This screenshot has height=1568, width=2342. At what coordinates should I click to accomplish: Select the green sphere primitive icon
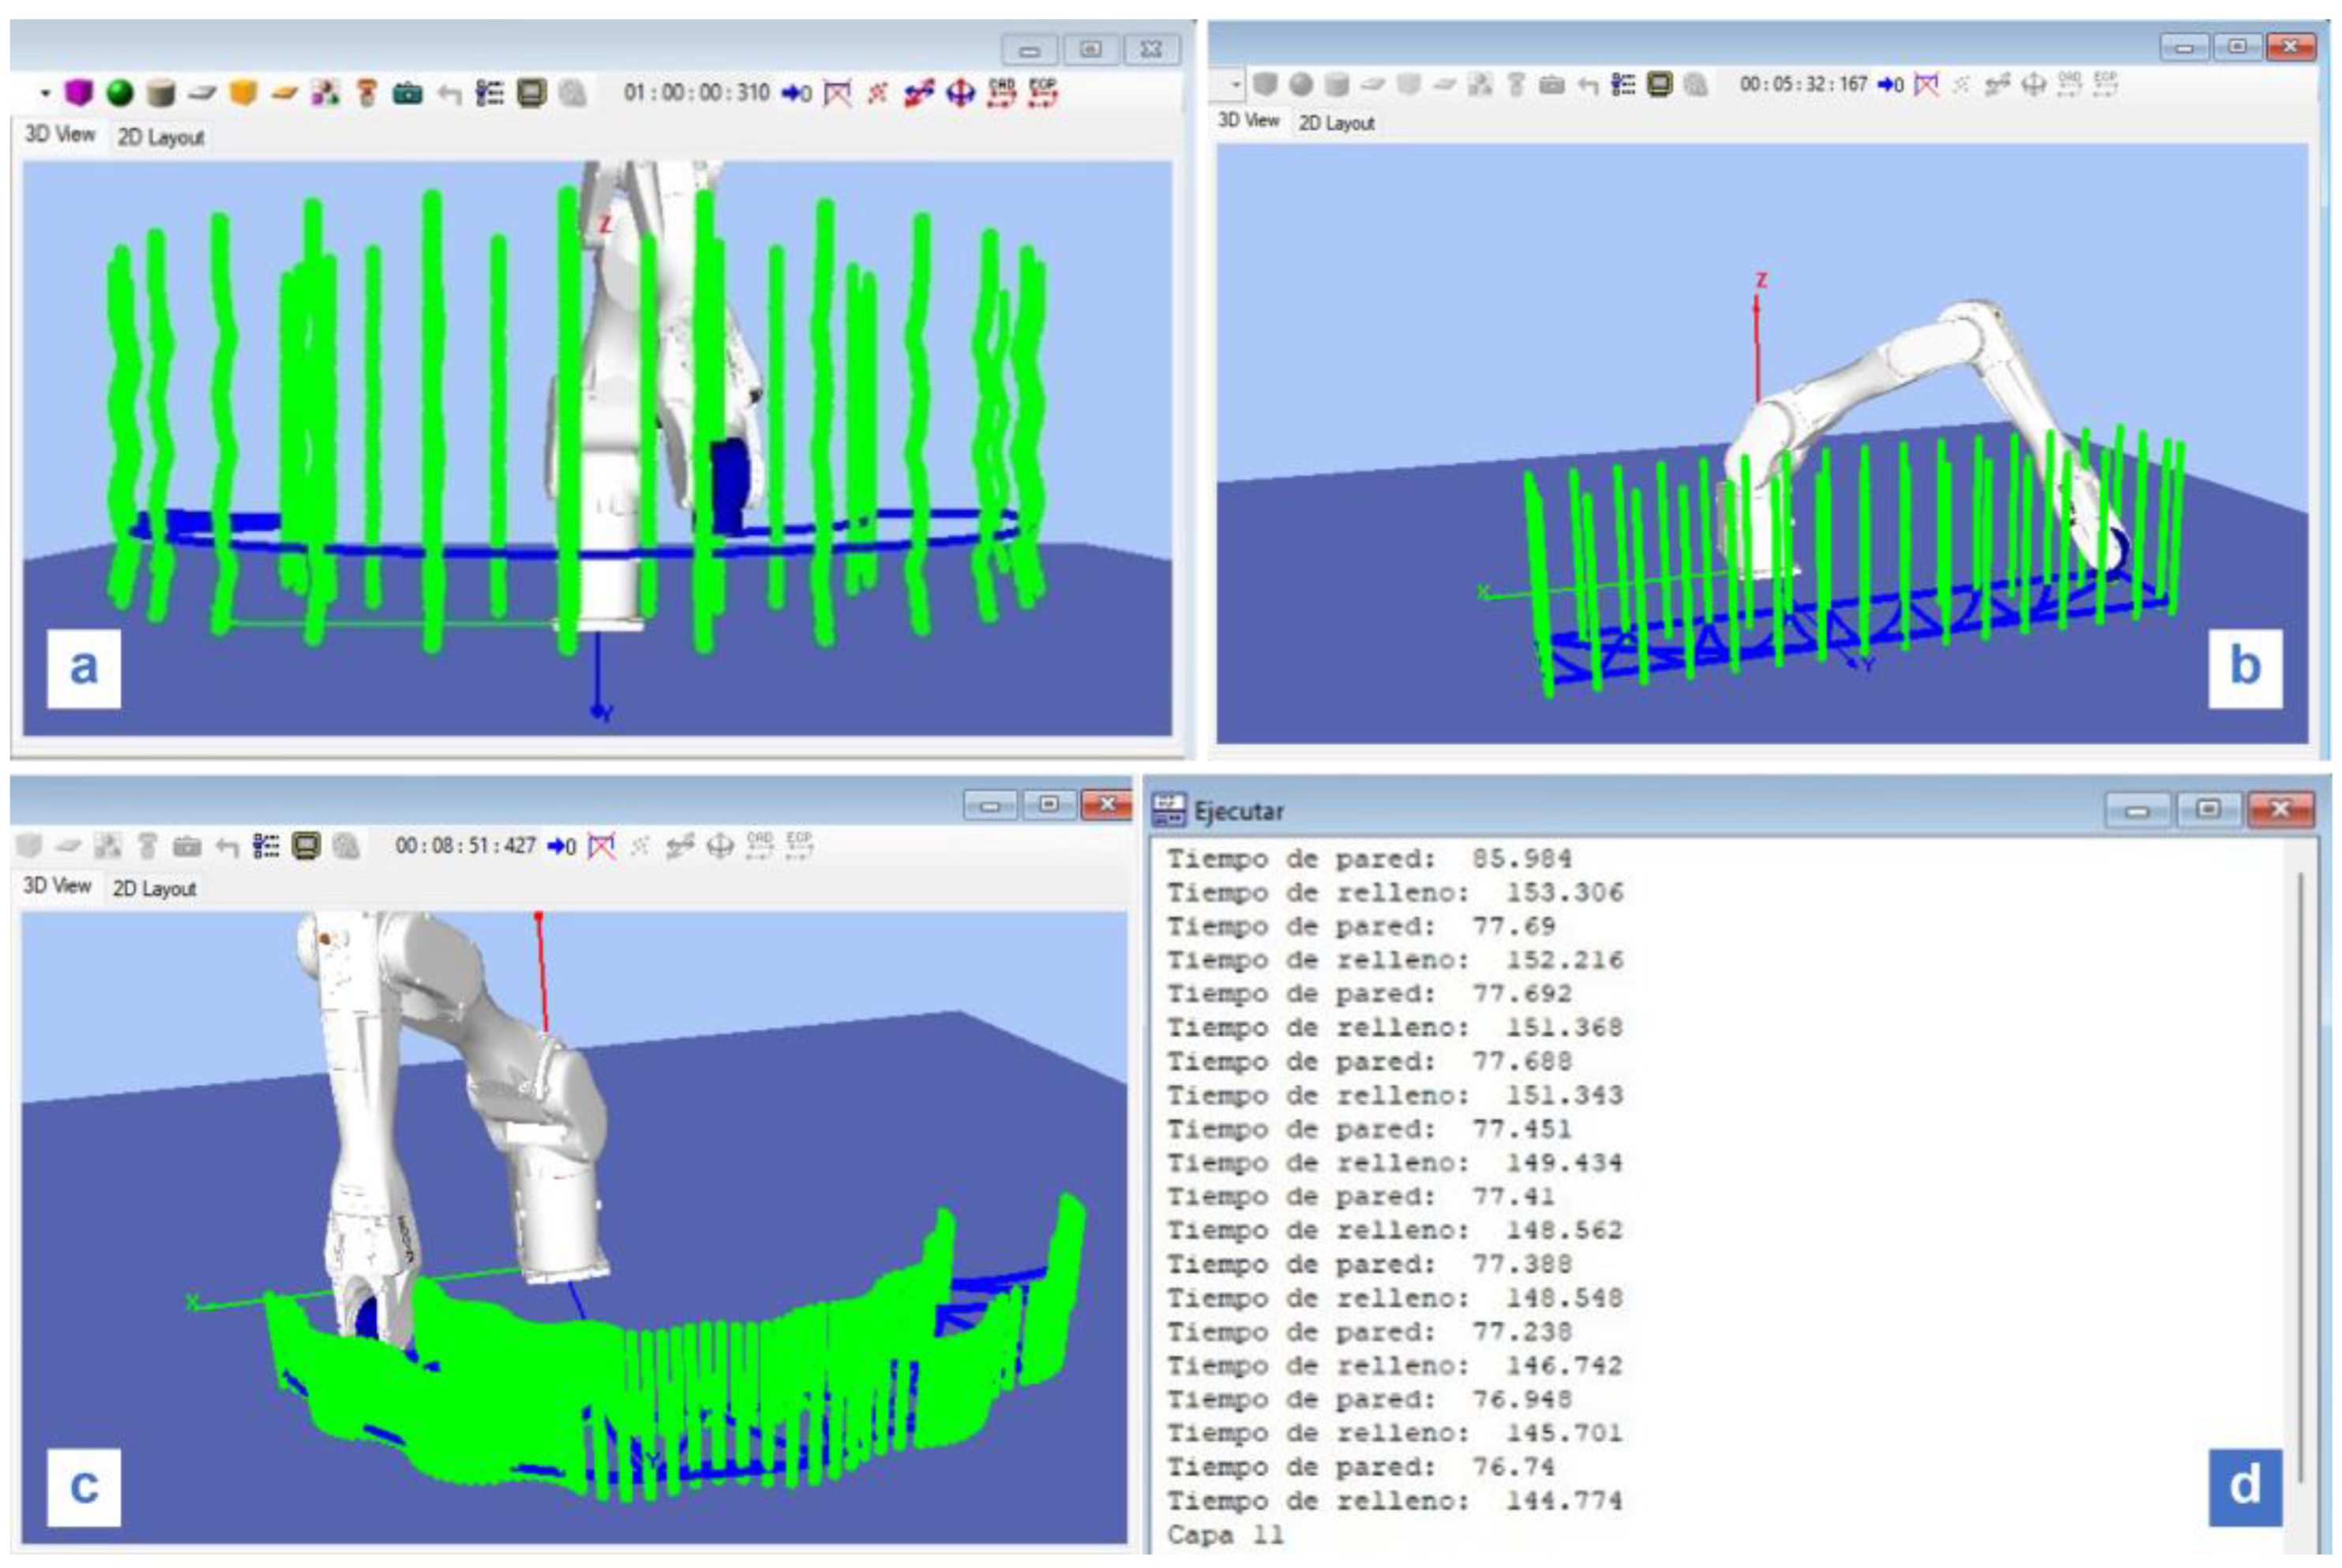tap(120, 93)
